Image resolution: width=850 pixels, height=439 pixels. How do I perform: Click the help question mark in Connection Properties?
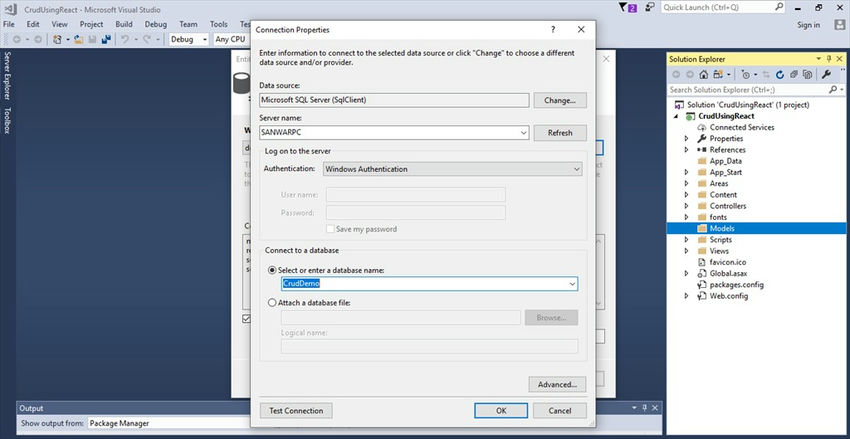click(553, 30)
